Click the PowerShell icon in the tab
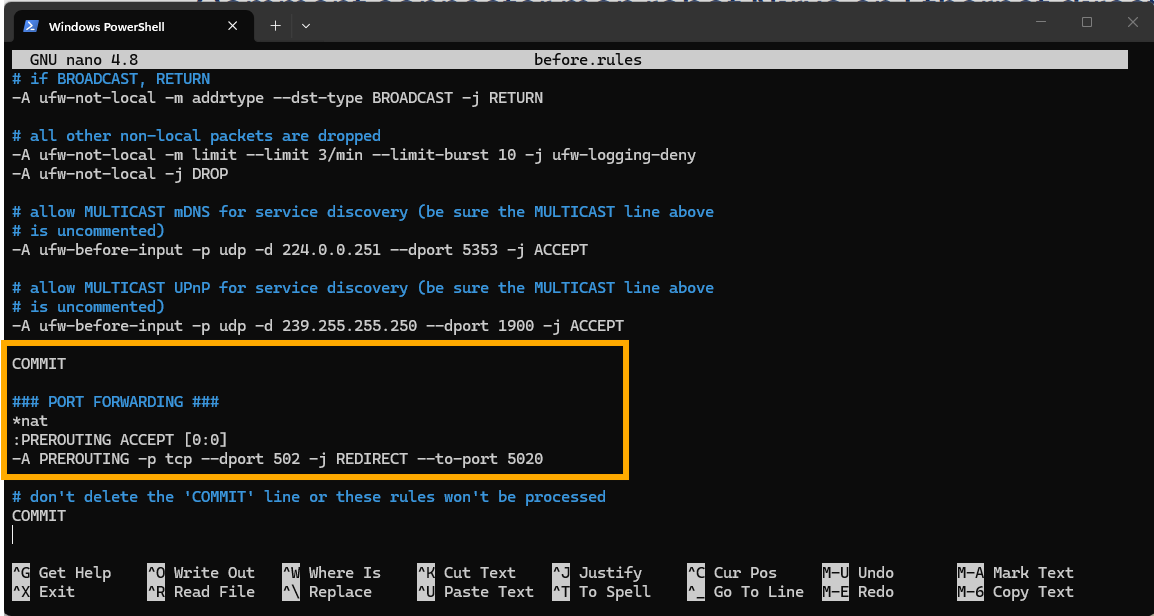This screenshot has height=616, width=1154. pos(31,26)
